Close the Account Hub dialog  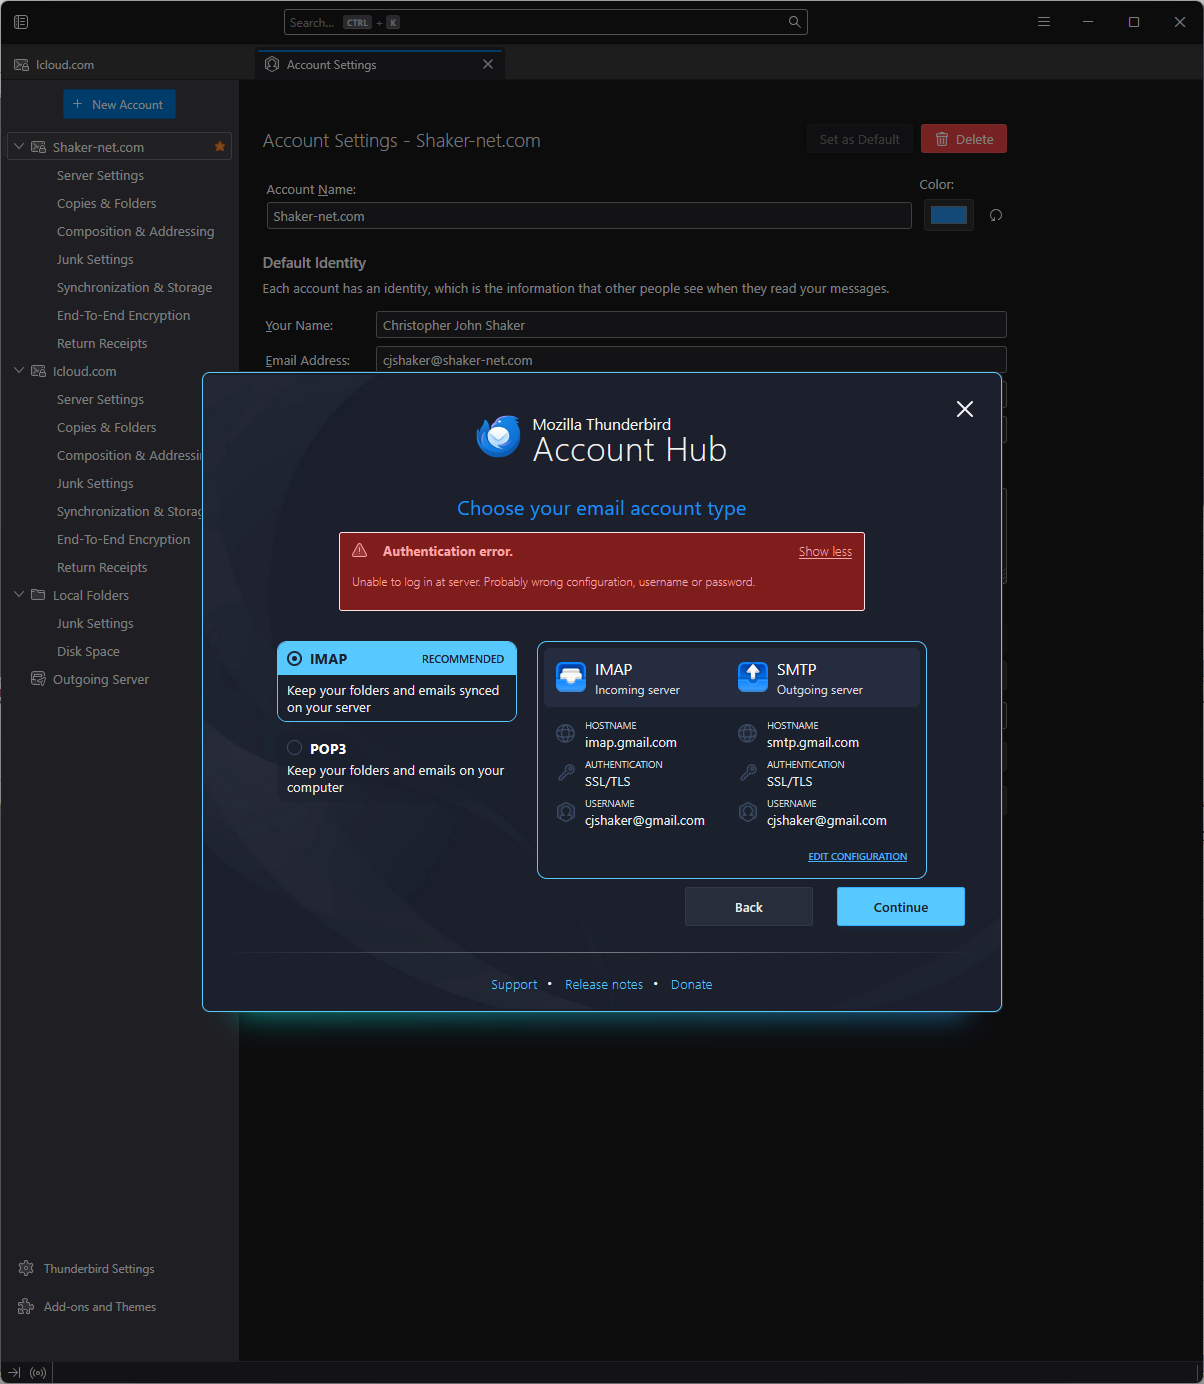tap(965, 409)
